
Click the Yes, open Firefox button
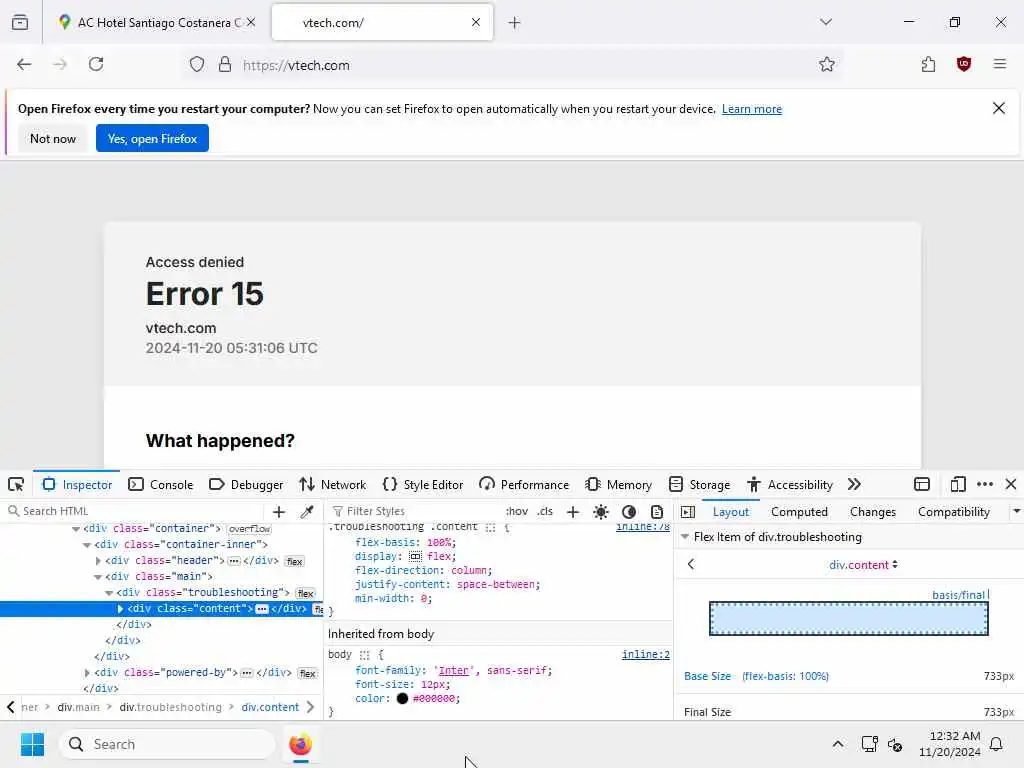[152, 138]
